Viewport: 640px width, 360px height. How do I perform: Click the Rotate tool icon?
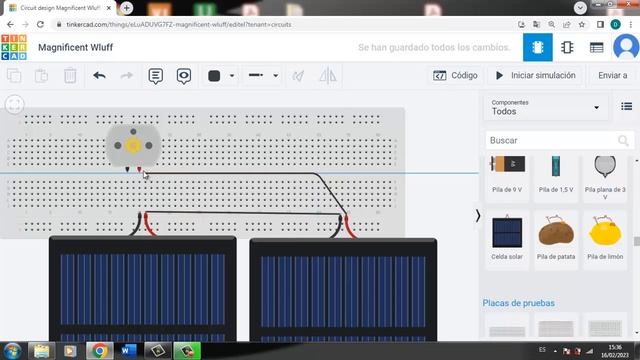pos(298,76)
